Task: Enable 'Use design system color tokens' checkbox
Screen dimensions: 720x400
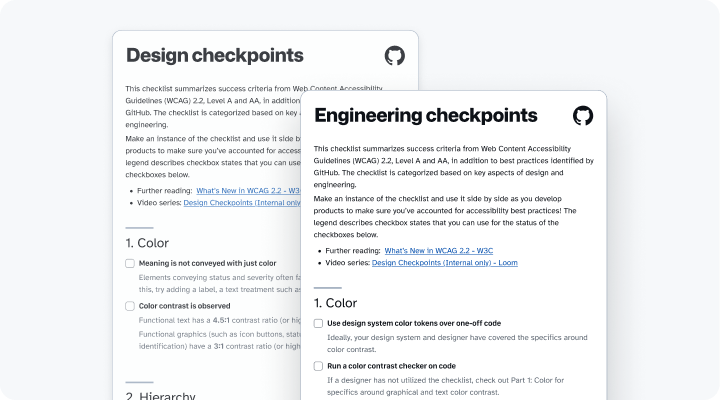Action: [318, 324]
